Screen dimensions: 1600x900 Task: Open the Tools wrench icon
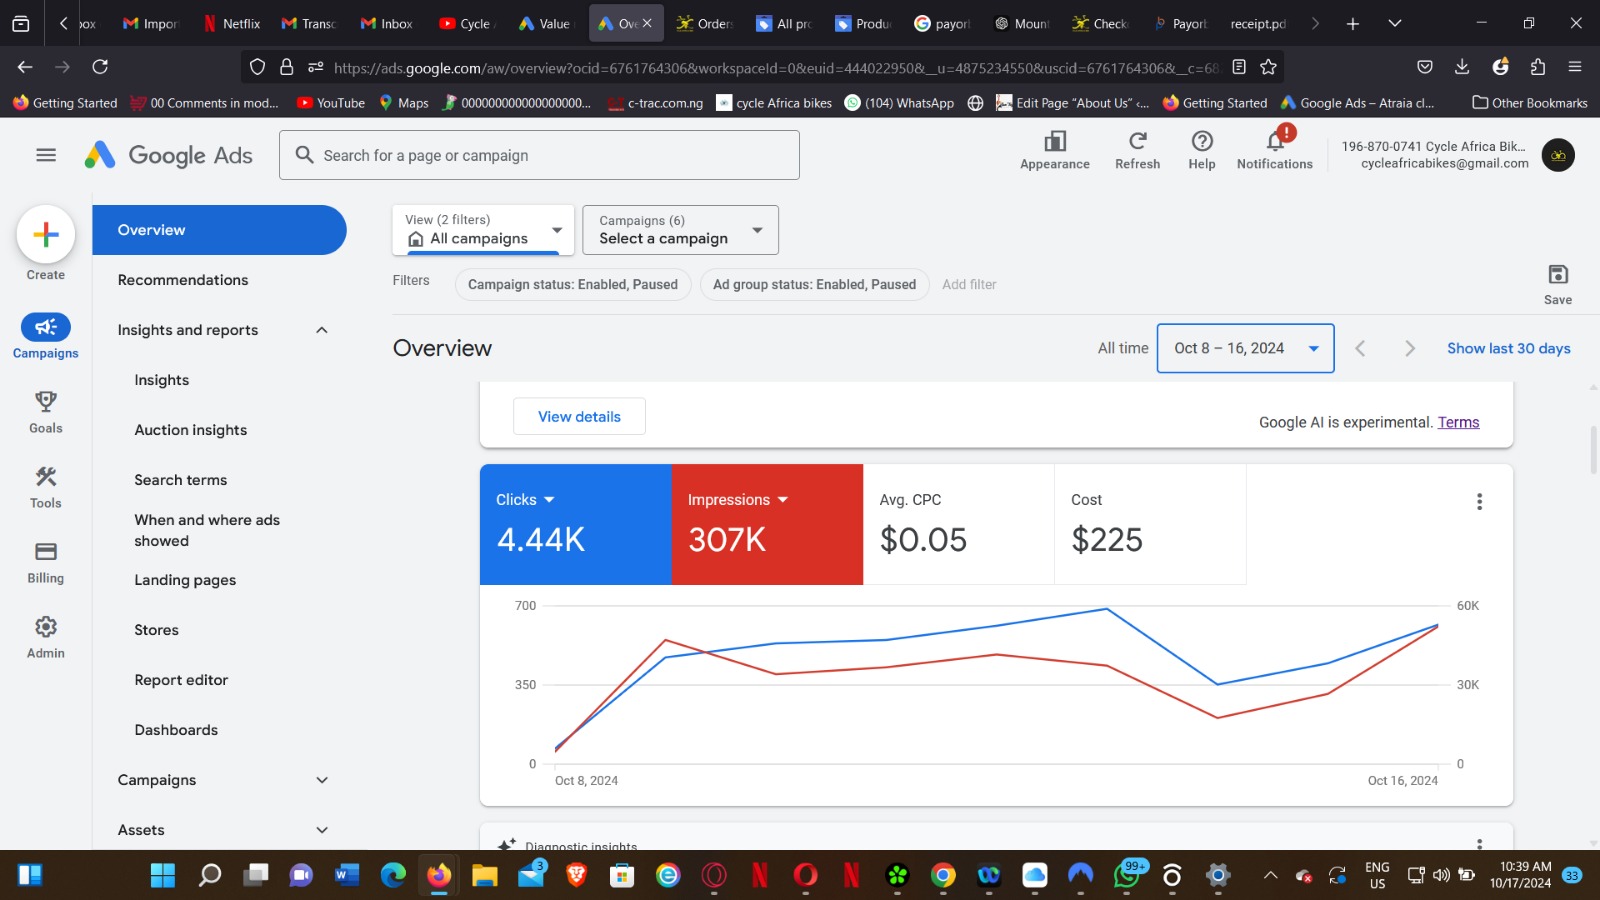click(x=46, y=477)
